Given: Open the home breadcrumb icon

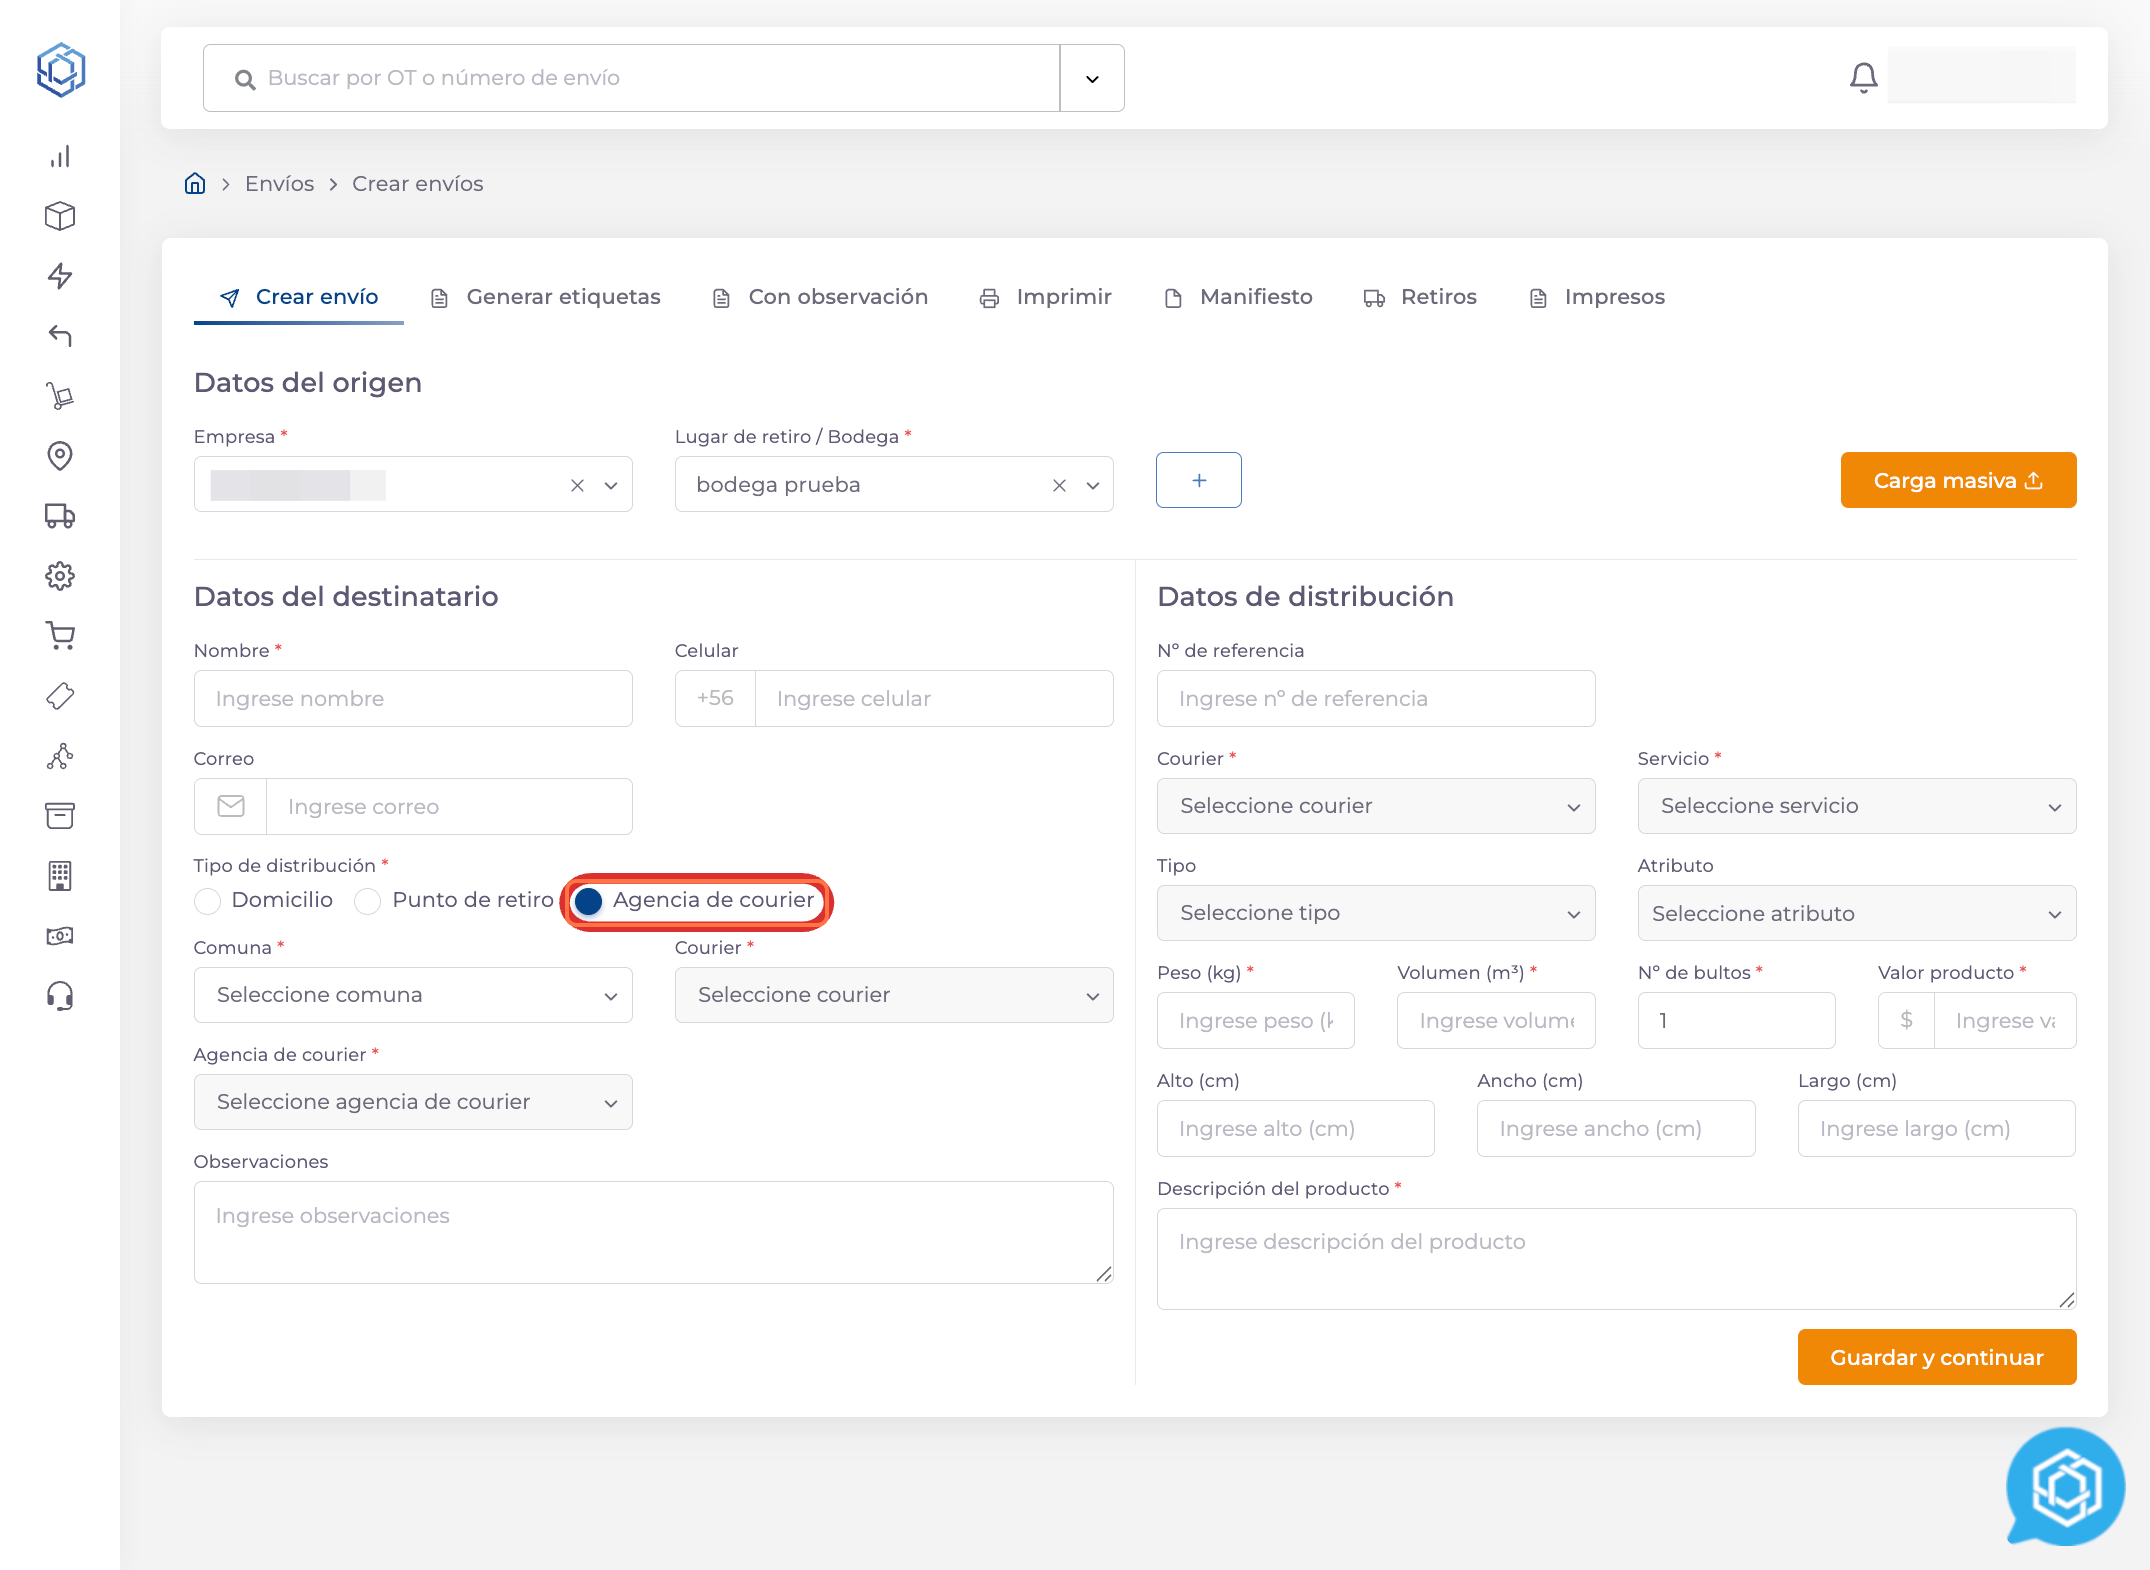Looking at the screenshot, I should point(195,184).
